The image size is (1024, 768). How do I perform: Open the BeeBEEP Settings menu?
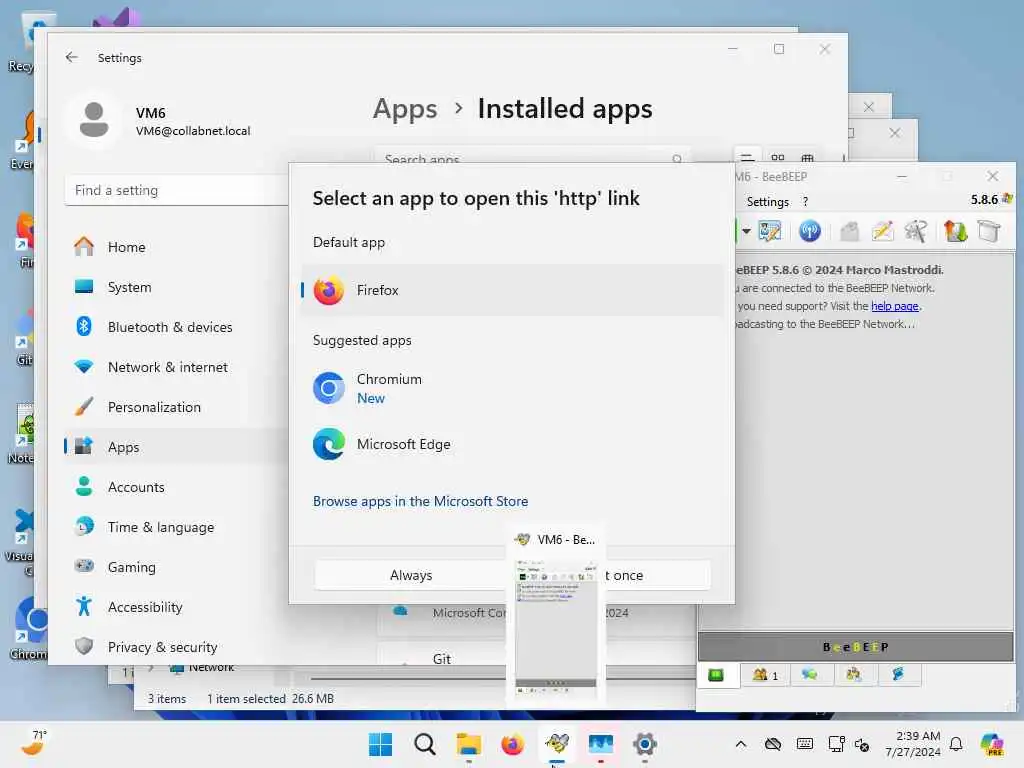[767, 202]
